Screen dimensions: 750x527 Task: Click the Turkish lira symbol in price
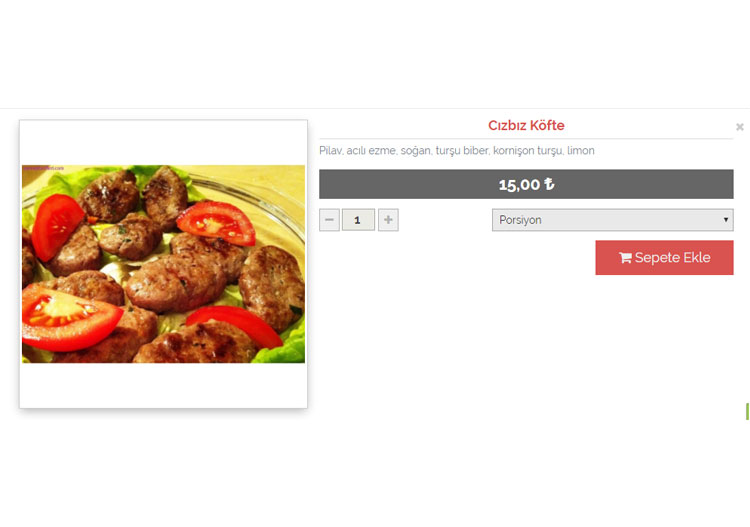click(x=549, y=184)
